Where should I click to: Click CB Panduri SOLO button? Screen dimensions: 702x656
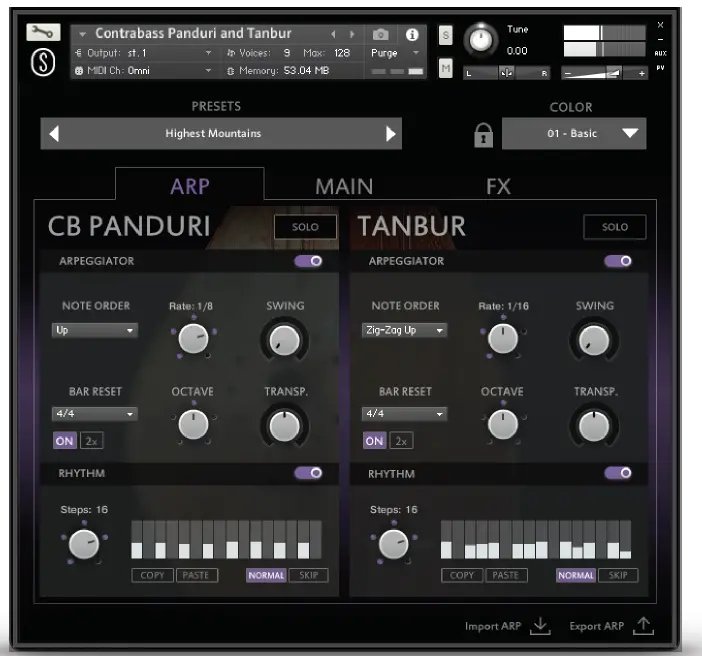click(305, 227)
